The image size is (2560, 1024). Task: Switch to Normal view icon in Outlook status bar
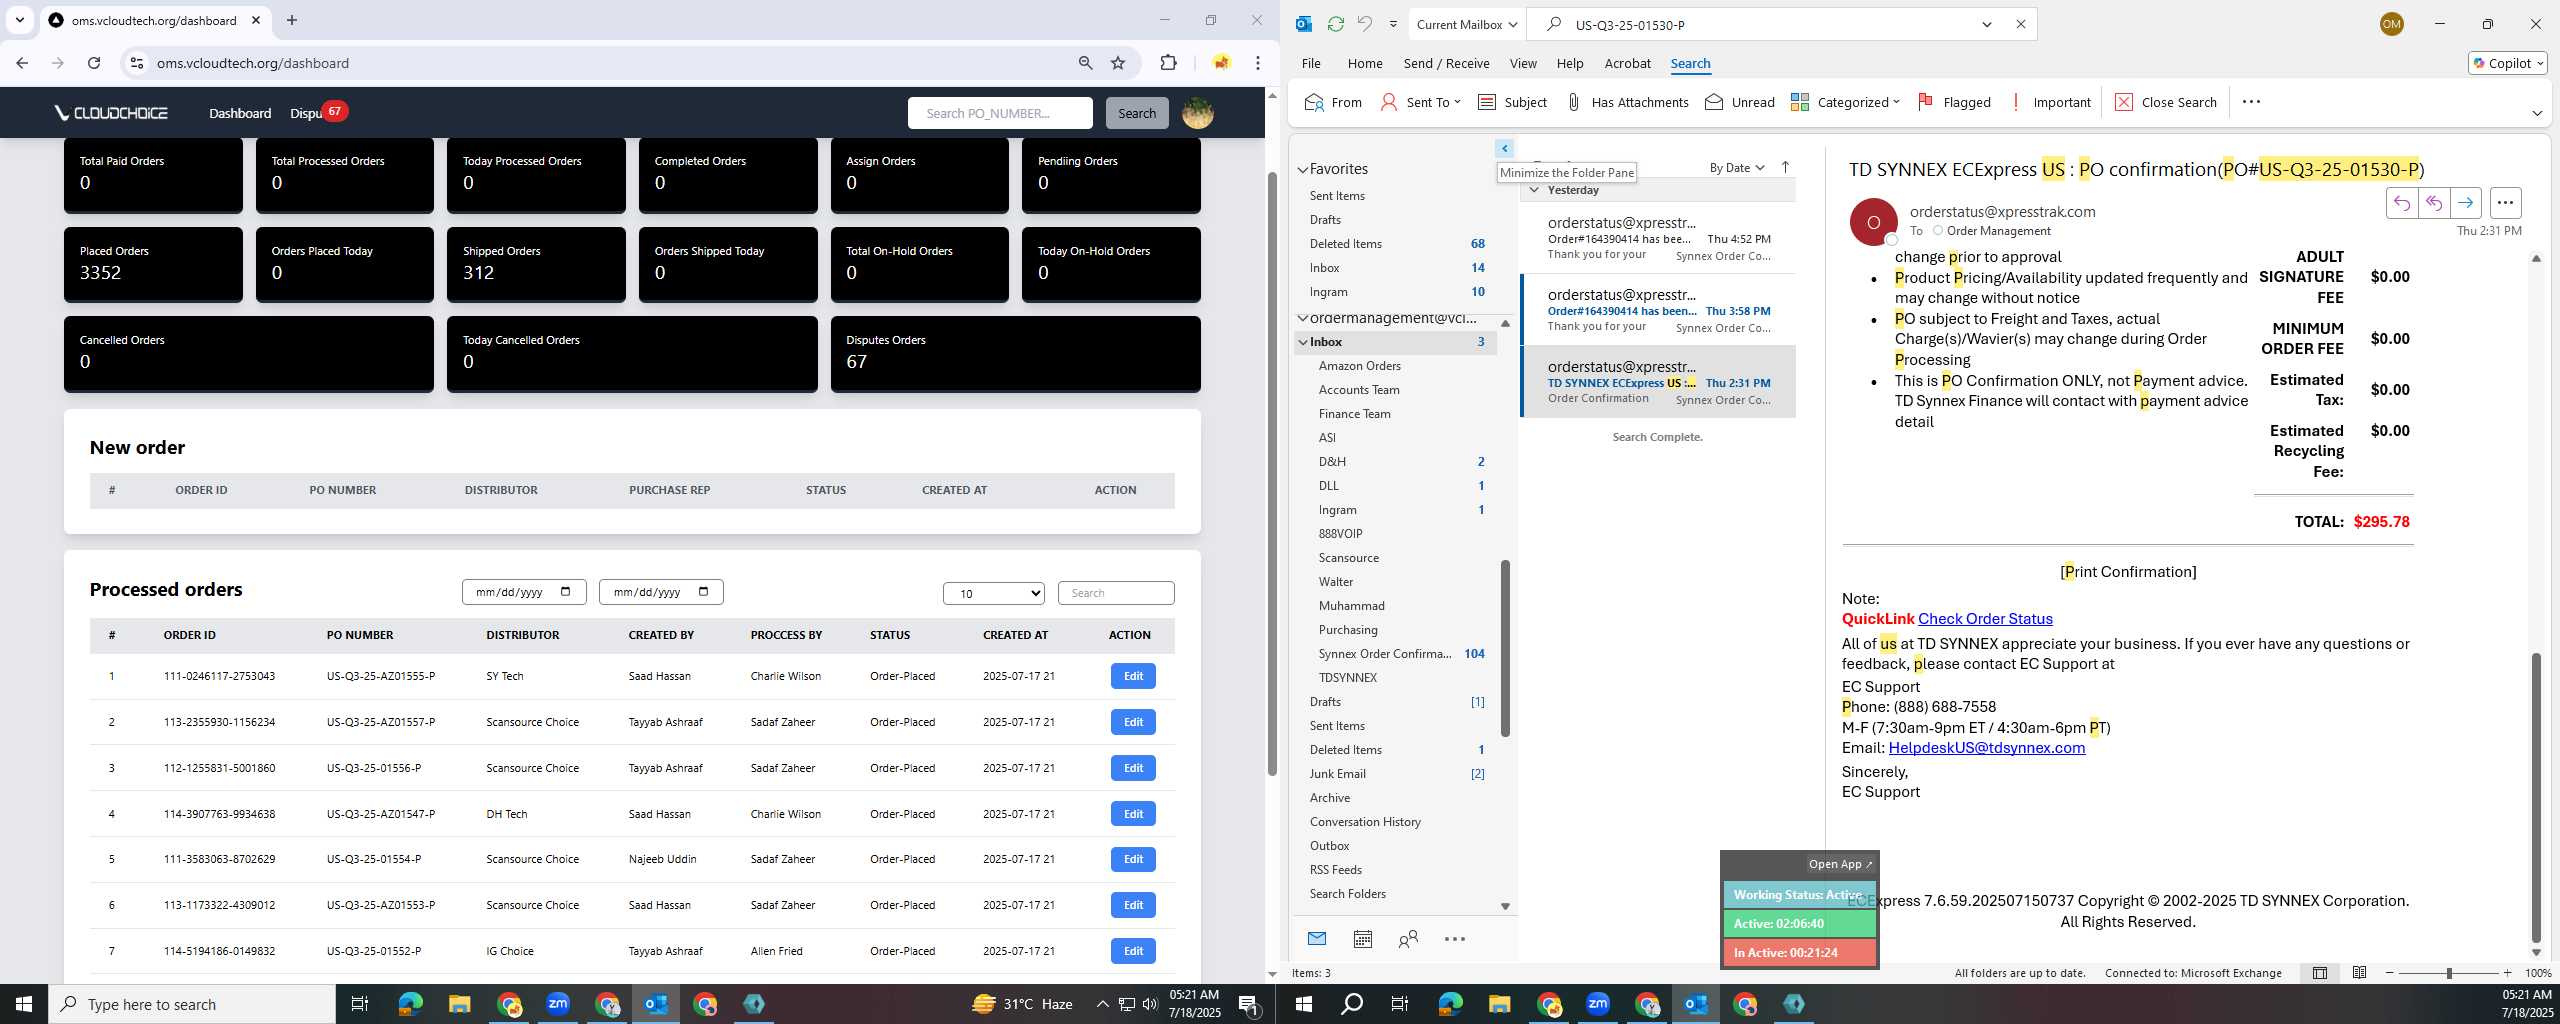coord(2320,973)
